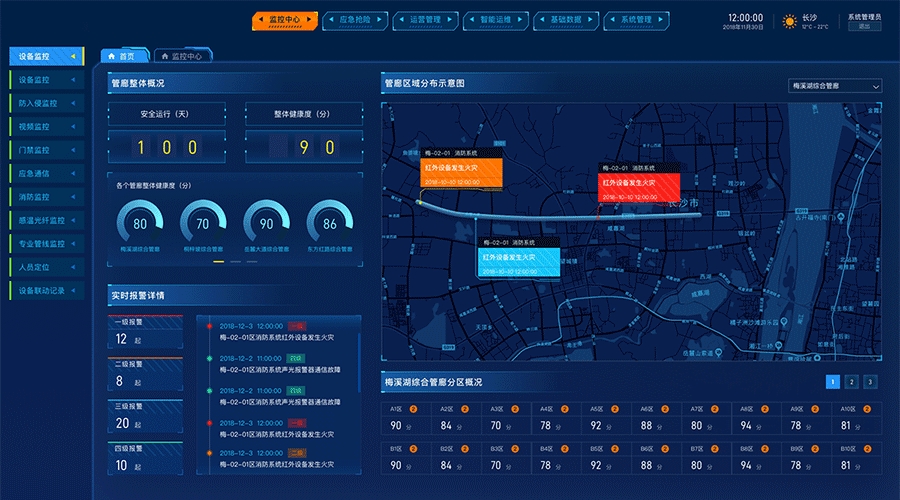Click the orange badge next to A2区
Viewport: 900px width, 500px height.
click(465, 409)
